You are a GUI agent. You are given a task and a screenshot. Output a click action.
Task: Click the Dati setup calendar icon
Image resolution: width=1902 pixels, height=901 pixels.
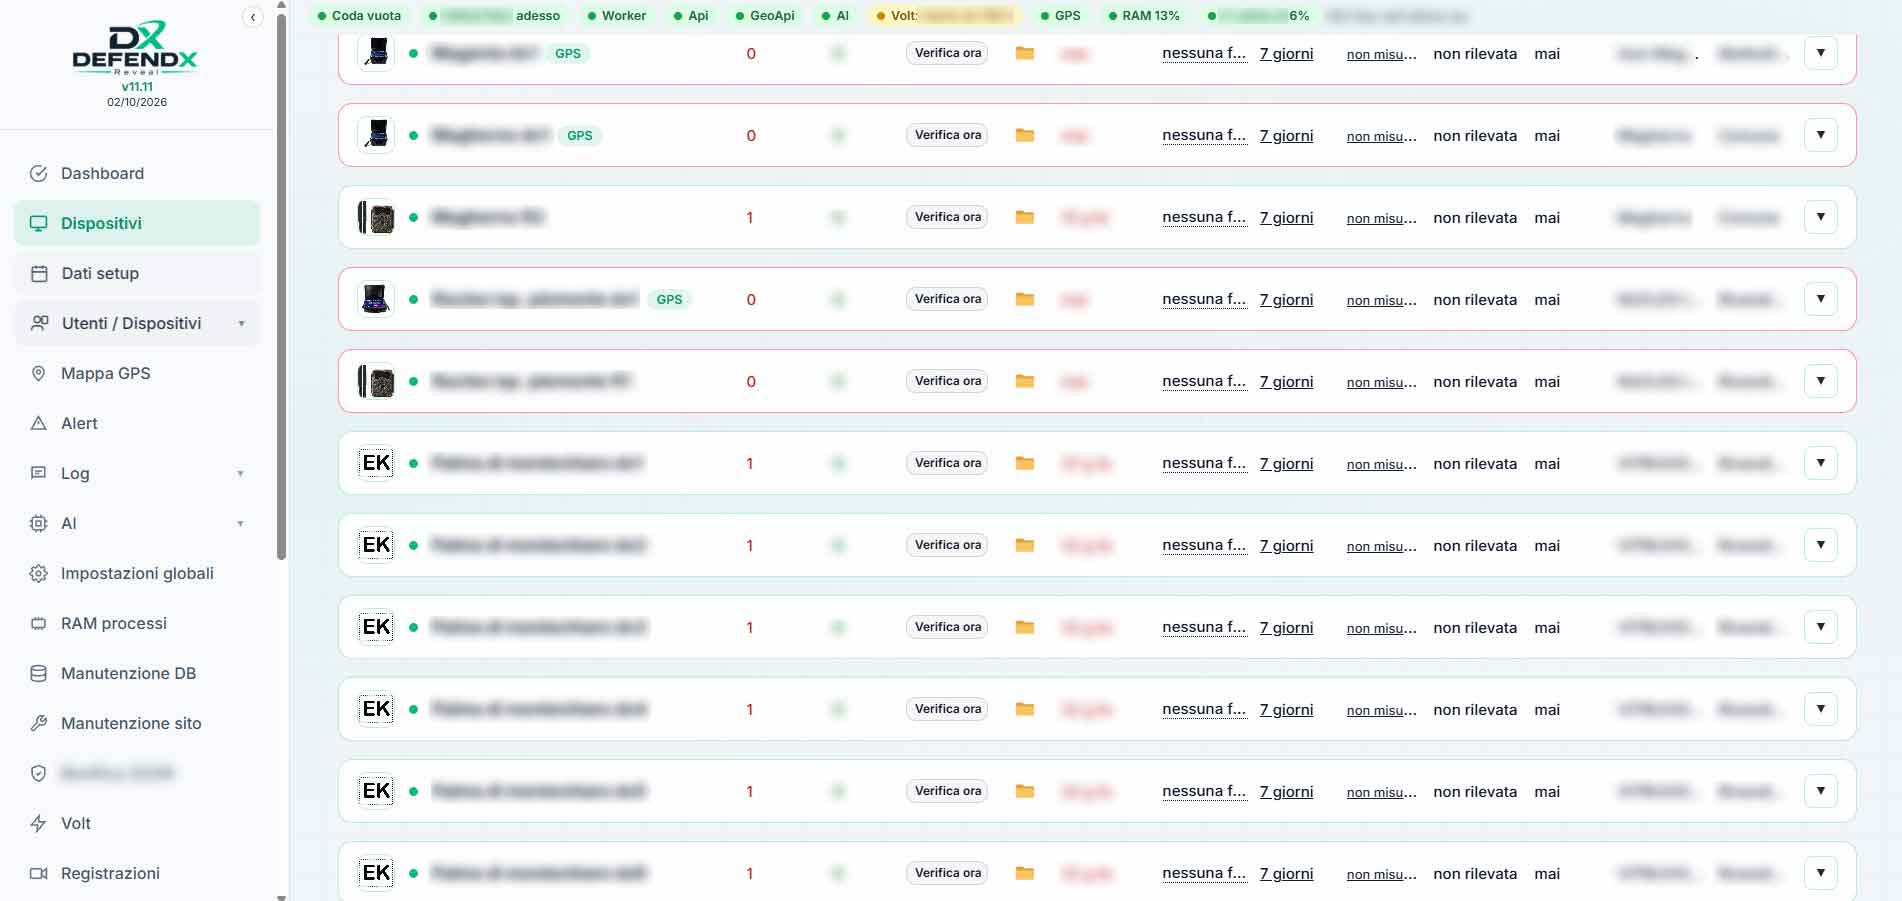(39, 273)
